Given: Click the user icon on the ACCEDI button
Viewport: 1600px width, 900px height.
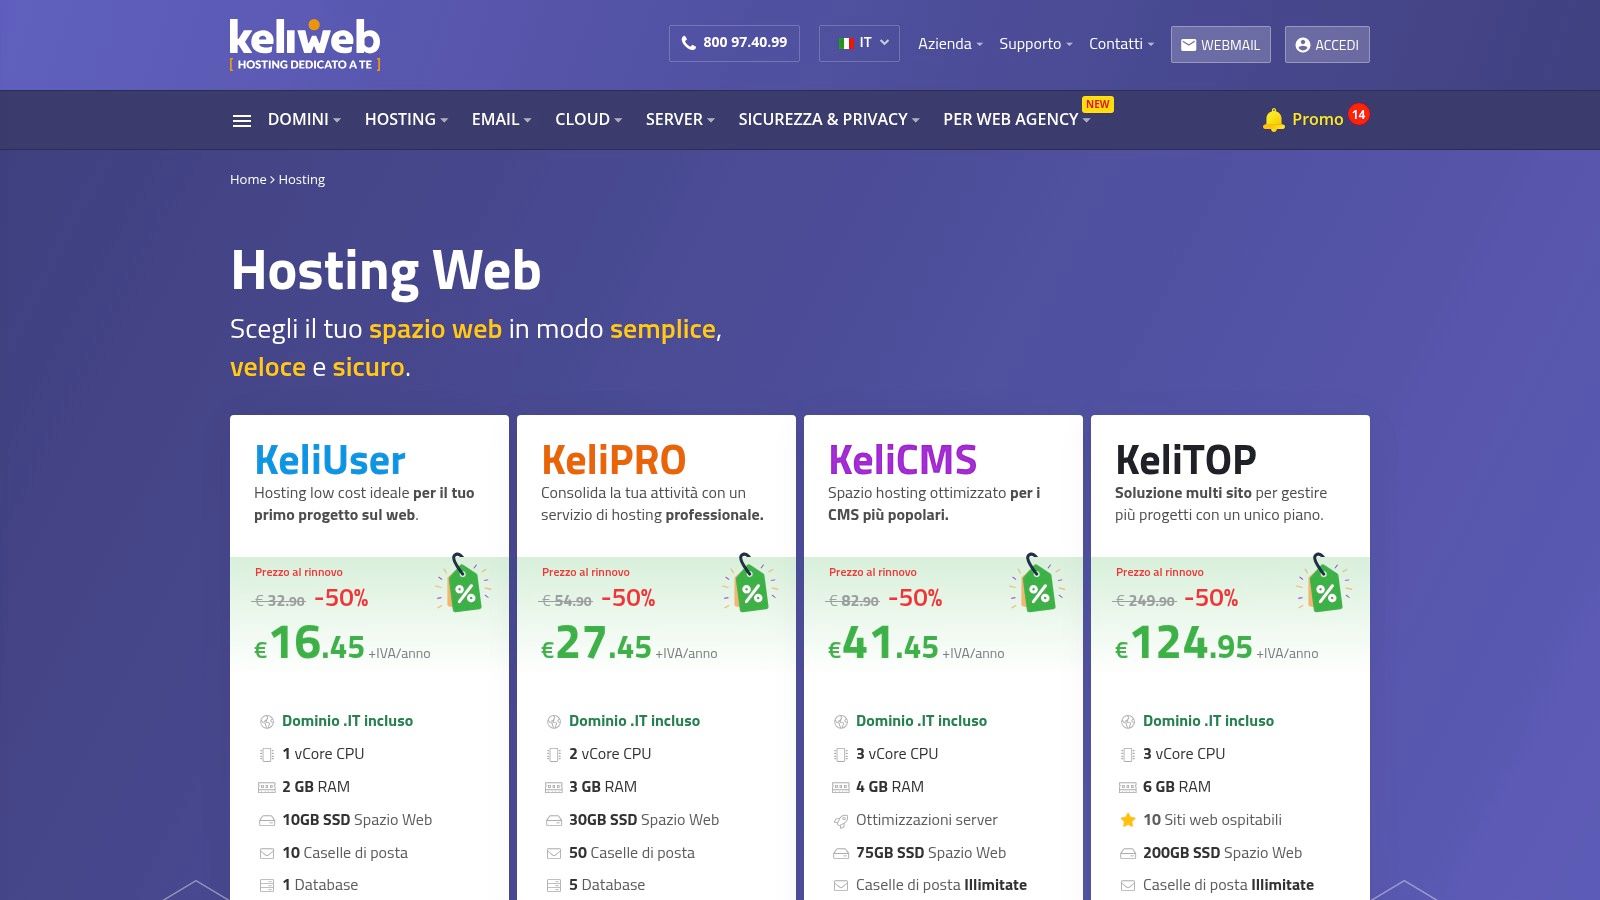Looking at the screenshot, I should click(x=1302, y=44).
